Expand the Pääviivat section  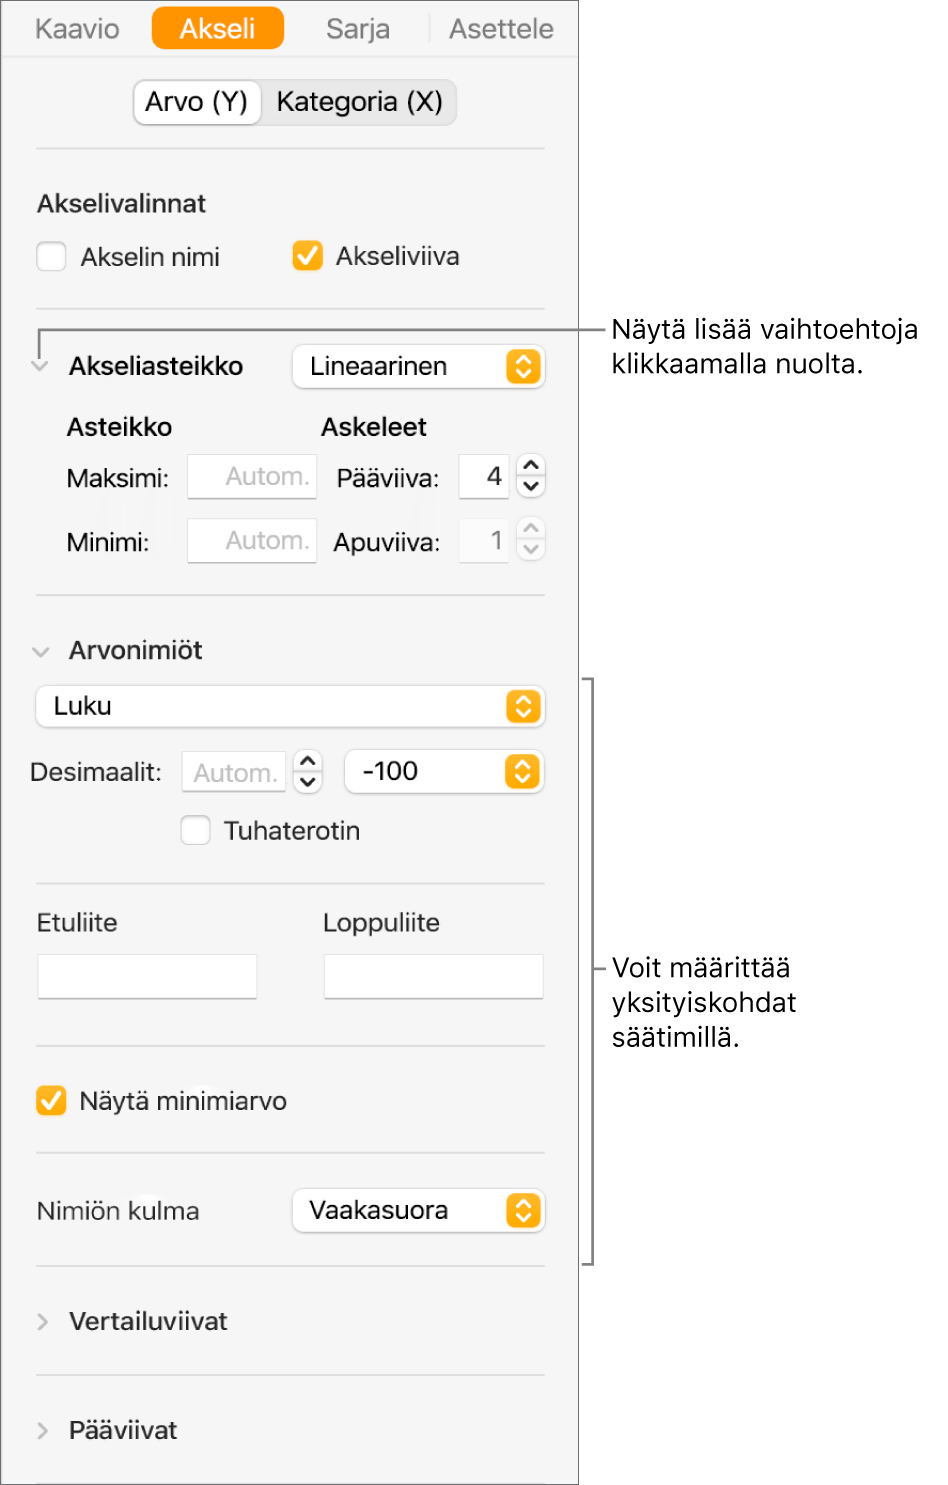click(42, 1431)
